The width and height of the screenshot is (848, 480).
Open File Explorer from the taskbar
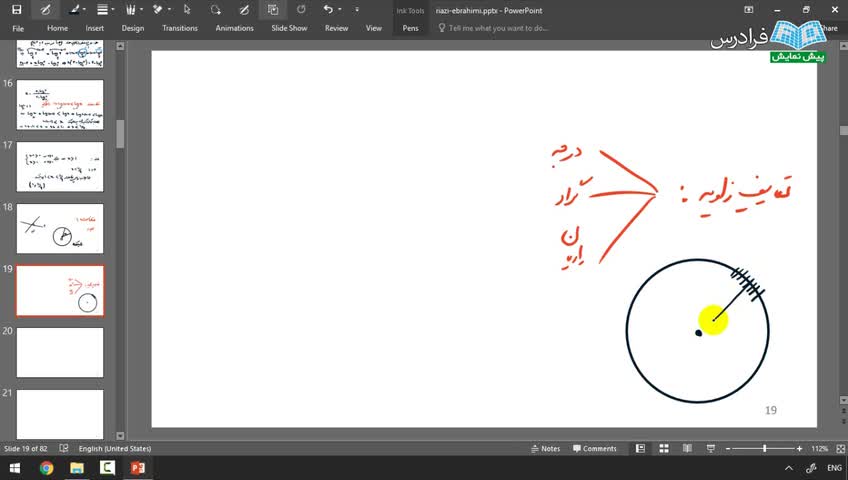77,468
